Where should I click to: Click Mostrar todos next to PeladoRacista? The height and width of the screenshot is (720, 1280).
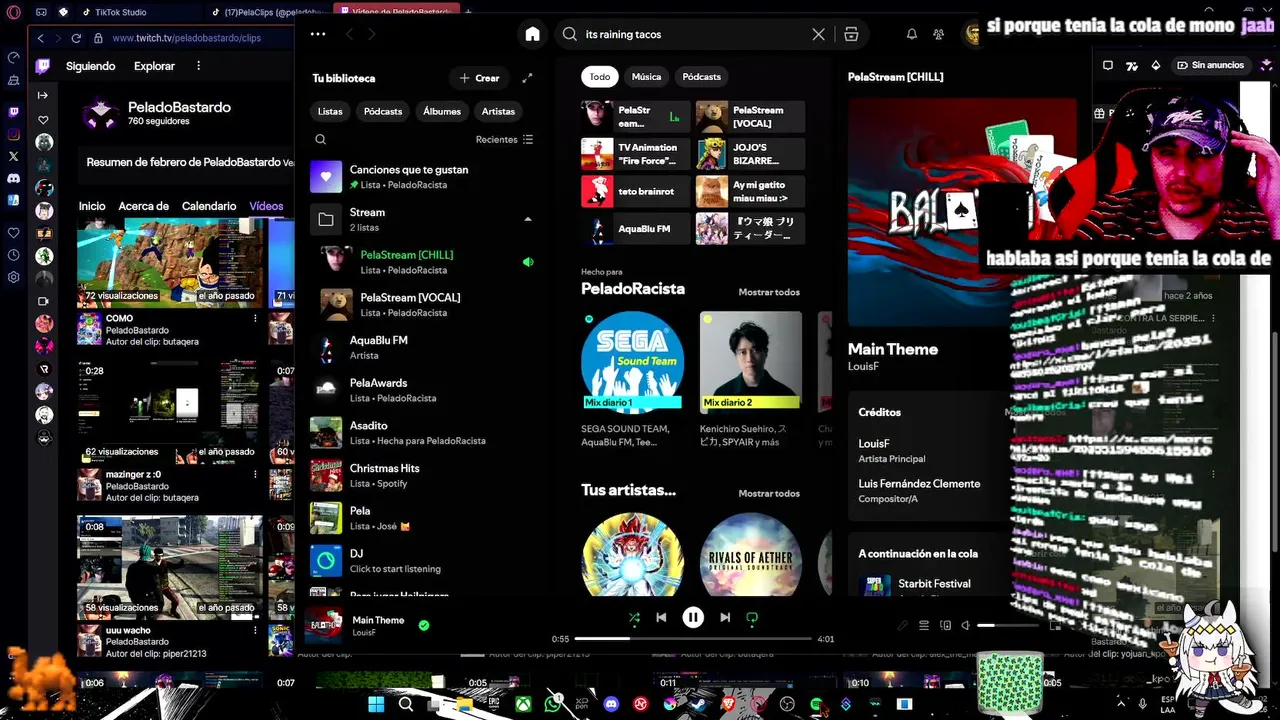click(x=769, y=292)
